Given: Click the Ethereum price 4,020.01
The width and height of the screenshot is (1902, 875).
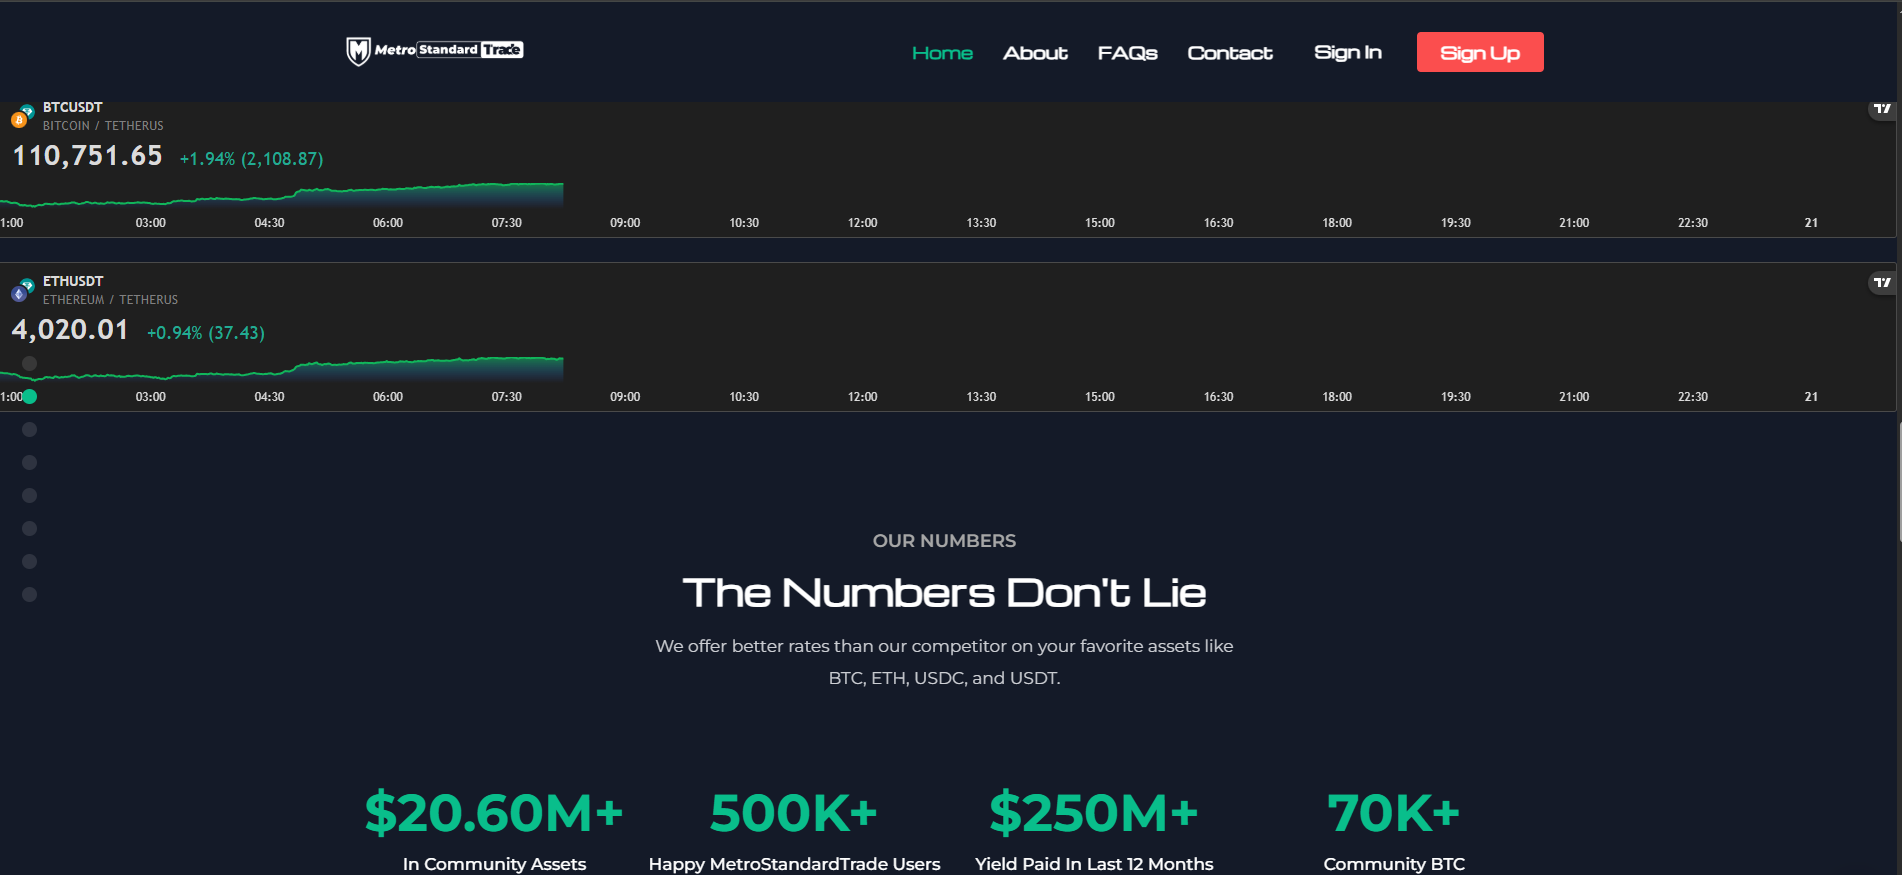Looking at the screenshot, I should tap(70, 330).
